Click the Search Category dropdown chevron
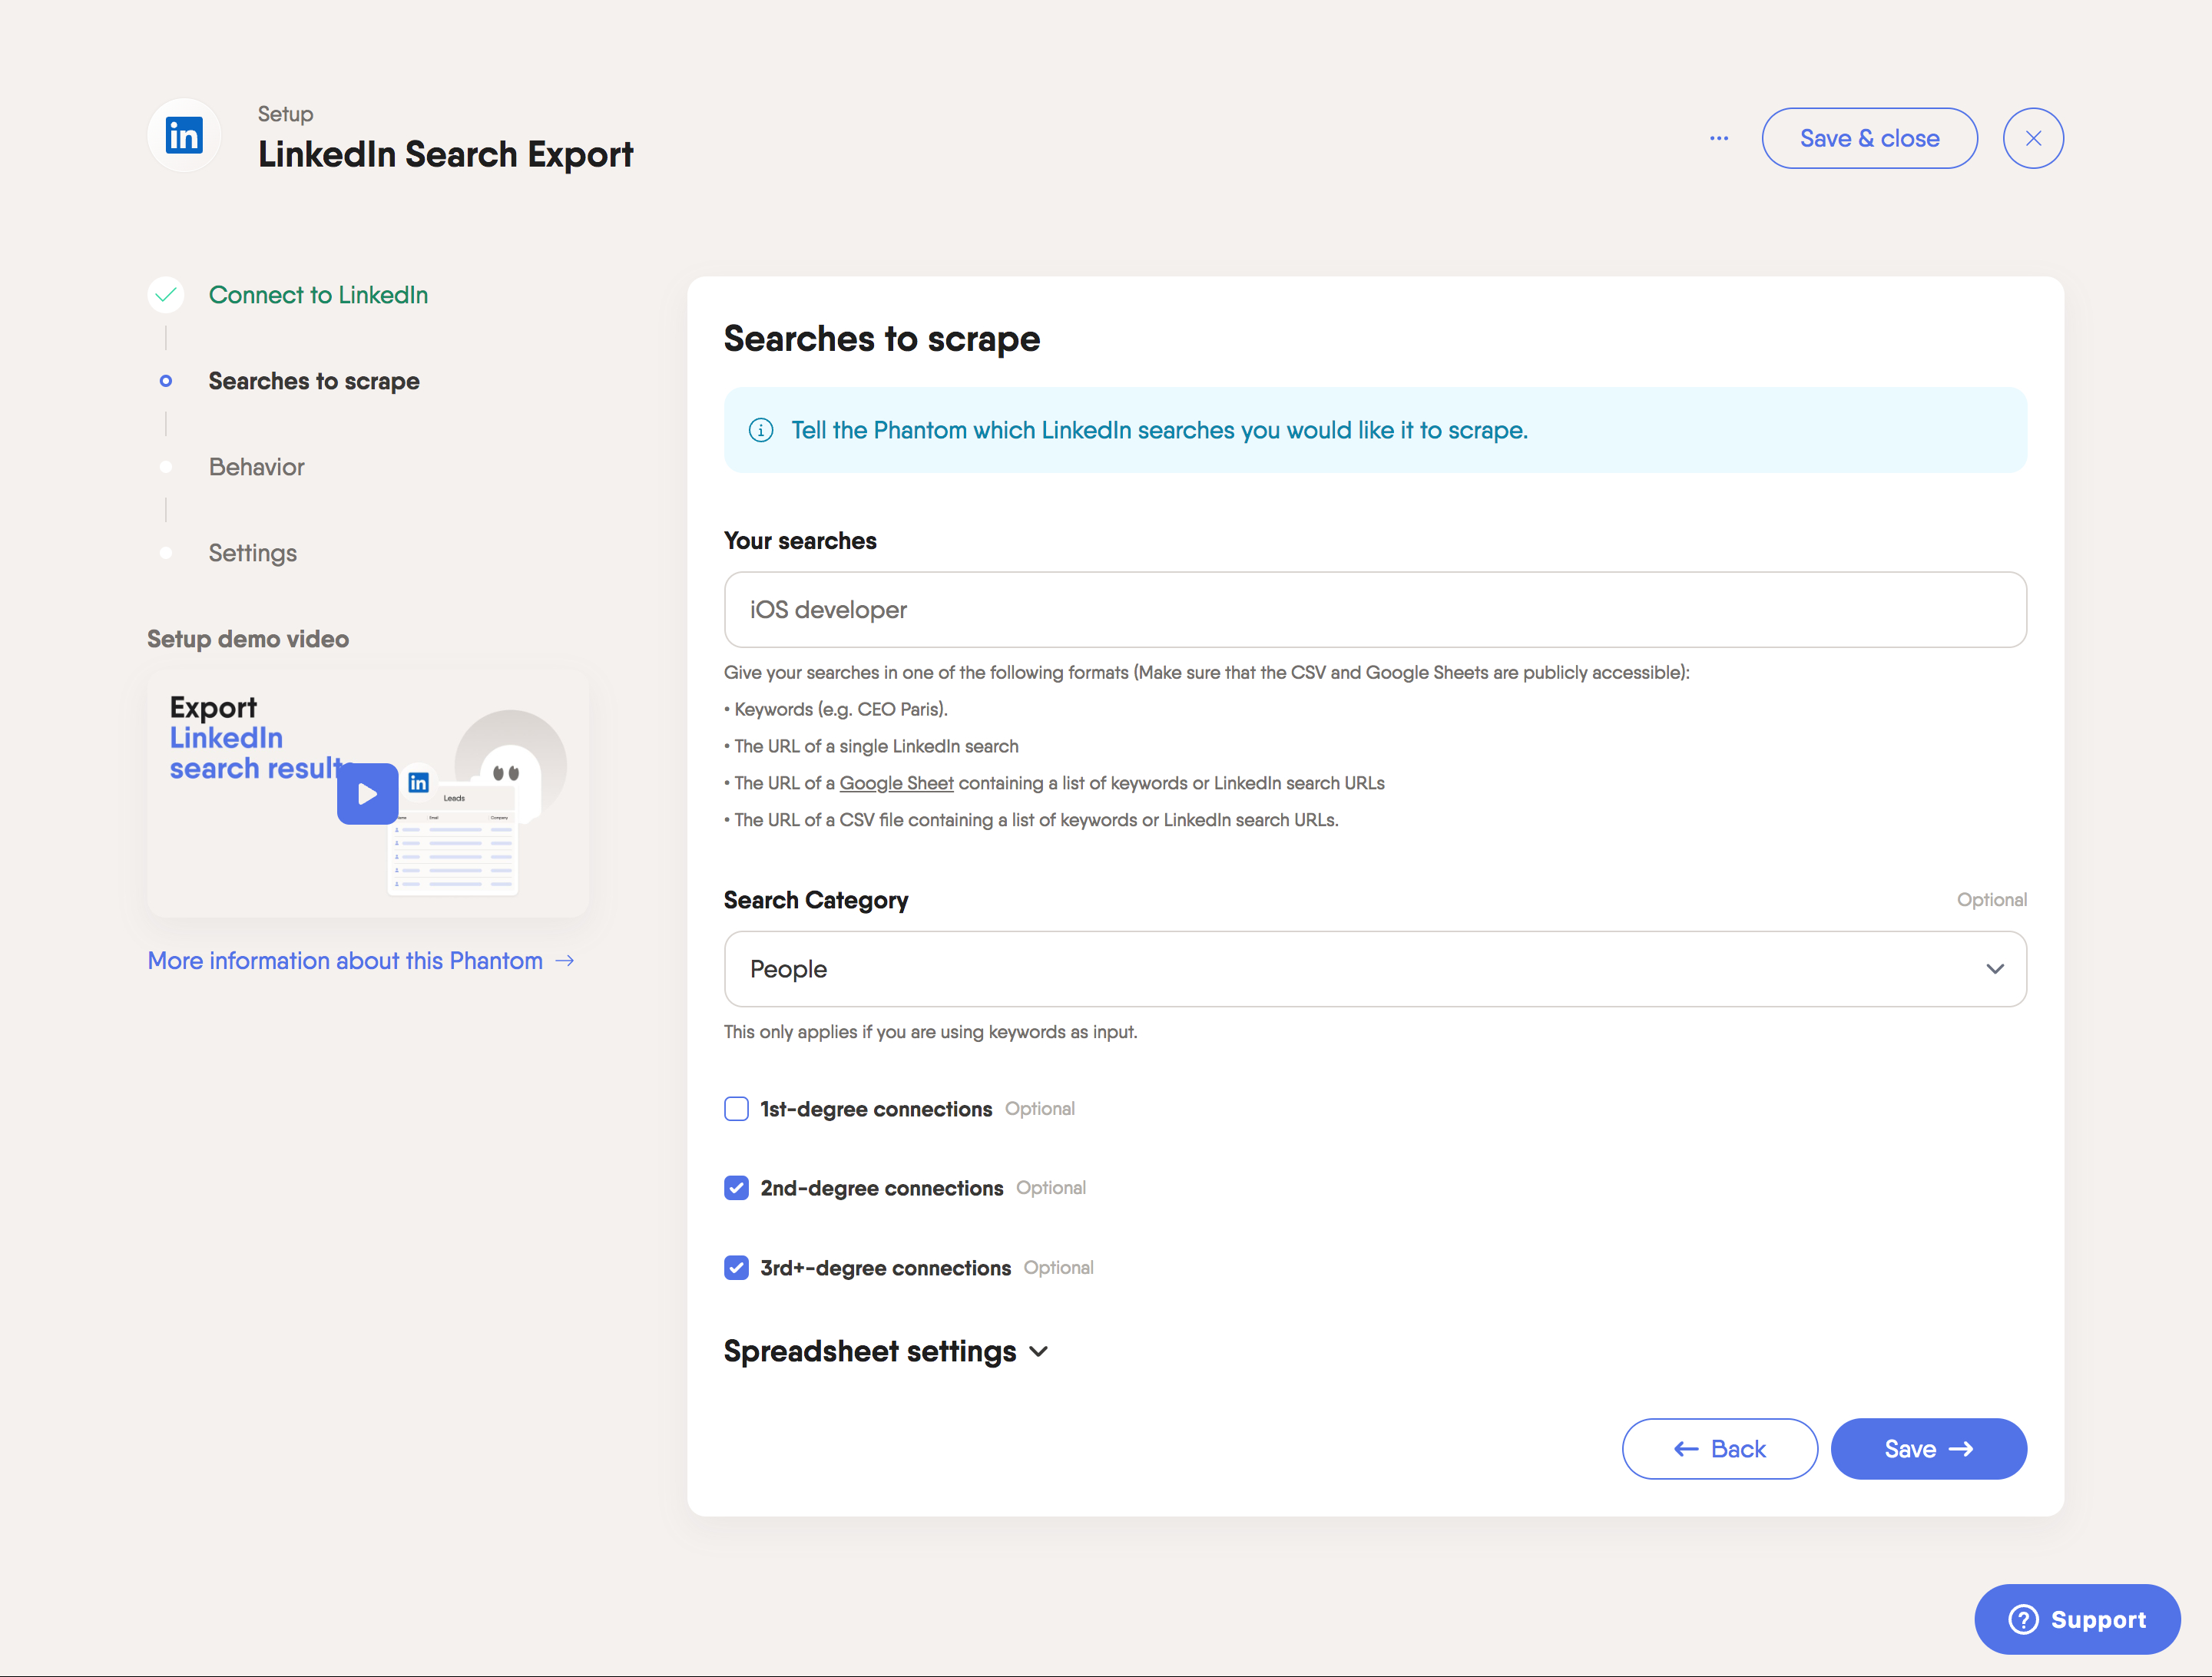 1994,969
